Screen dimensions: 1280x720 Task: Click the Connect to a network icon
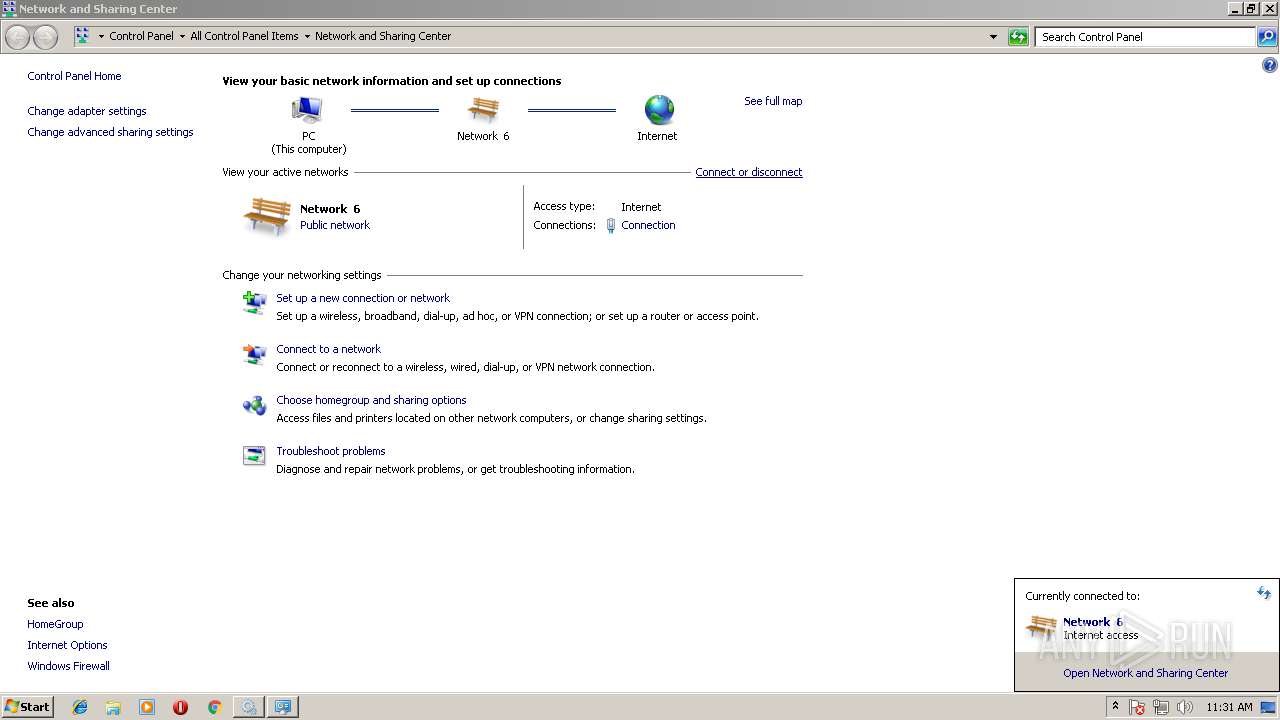coord(254,354)
